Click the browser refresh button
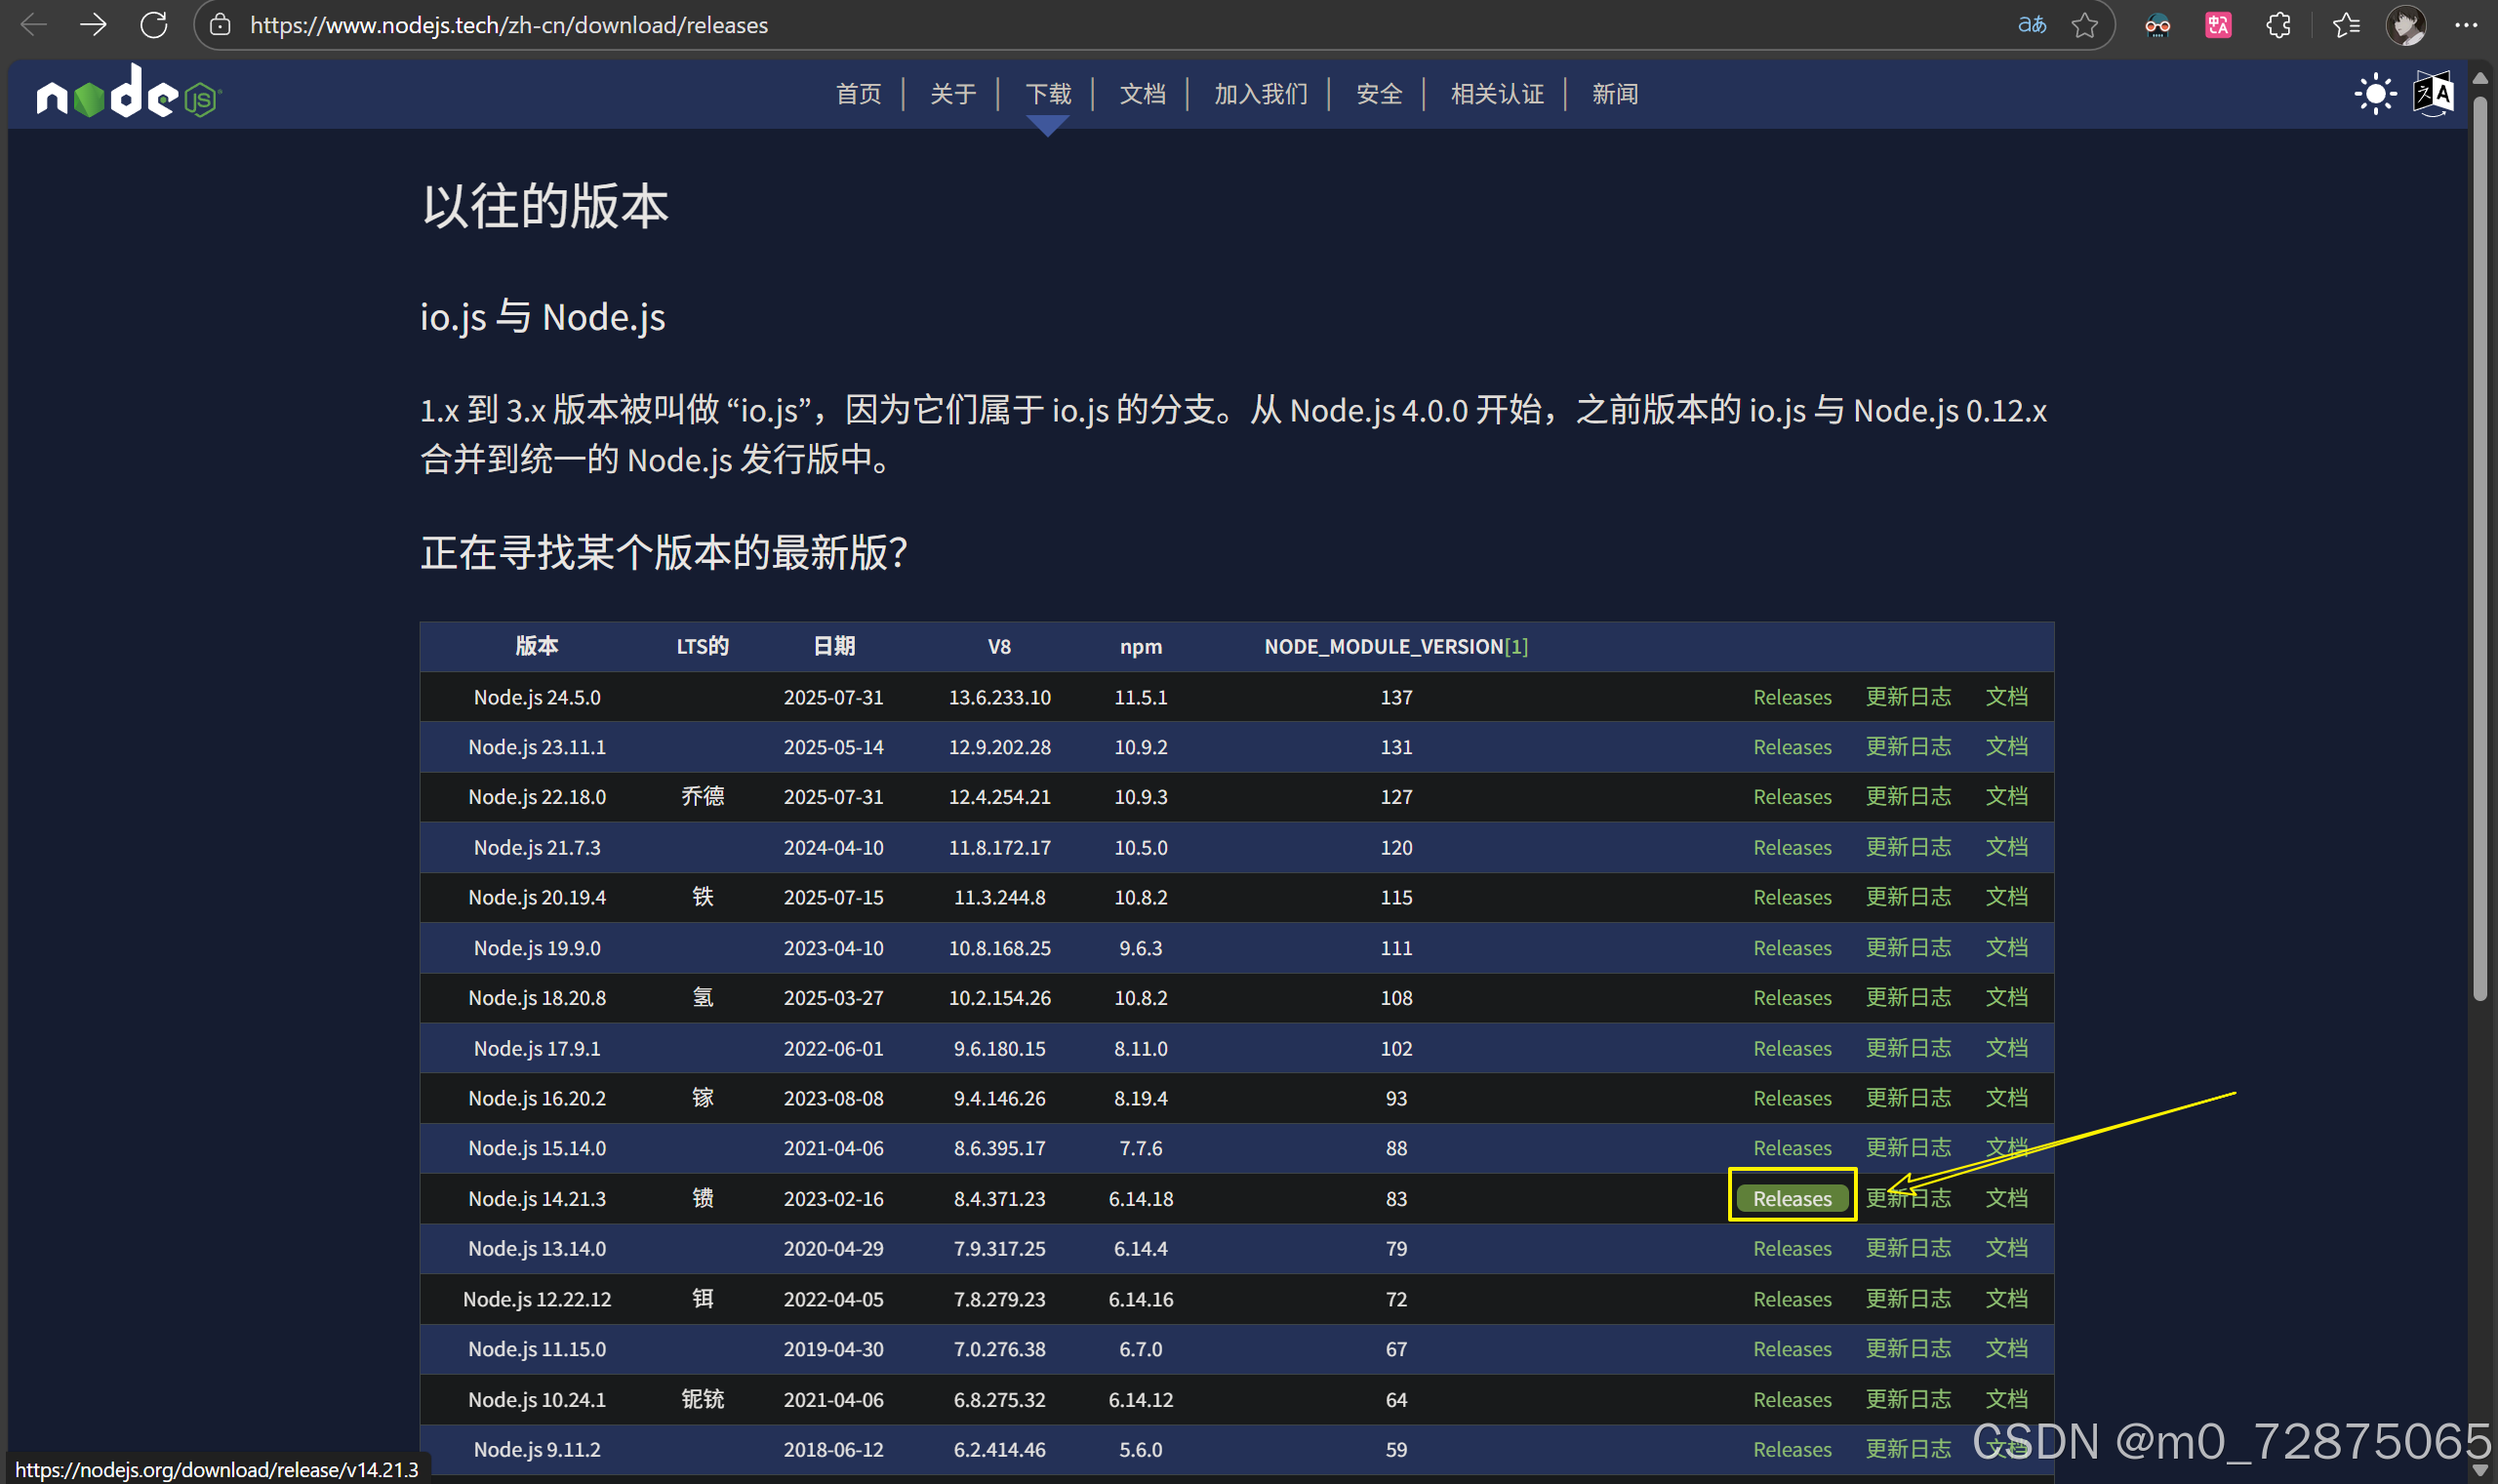Viewport: 2498px width, 1484px height. tap(153, 25)
